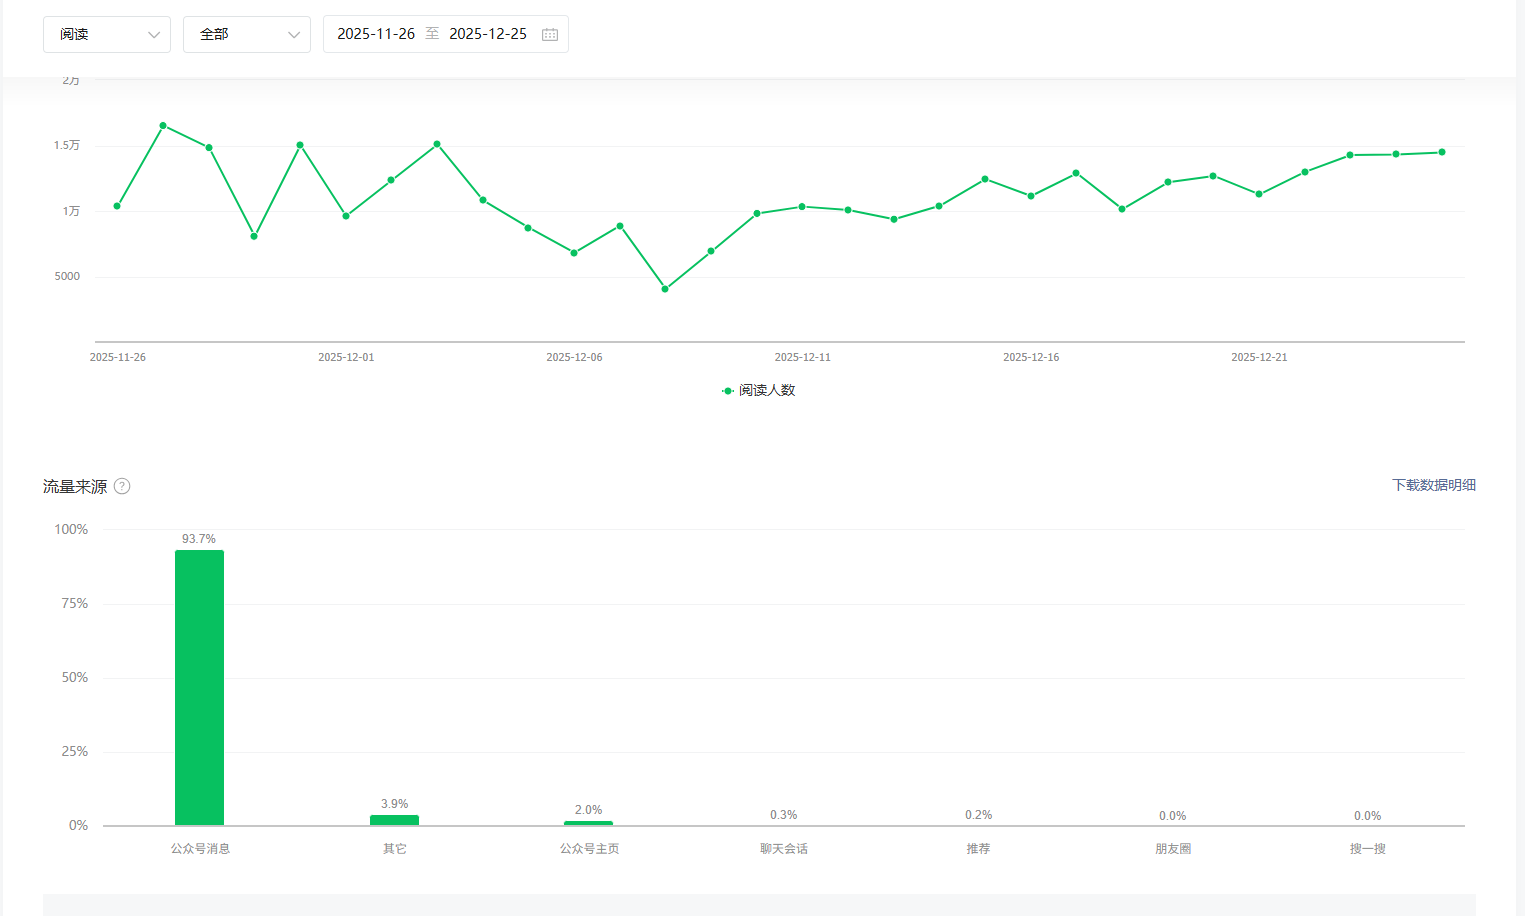Click the 朋友圈 category label

click(1172, 849)
